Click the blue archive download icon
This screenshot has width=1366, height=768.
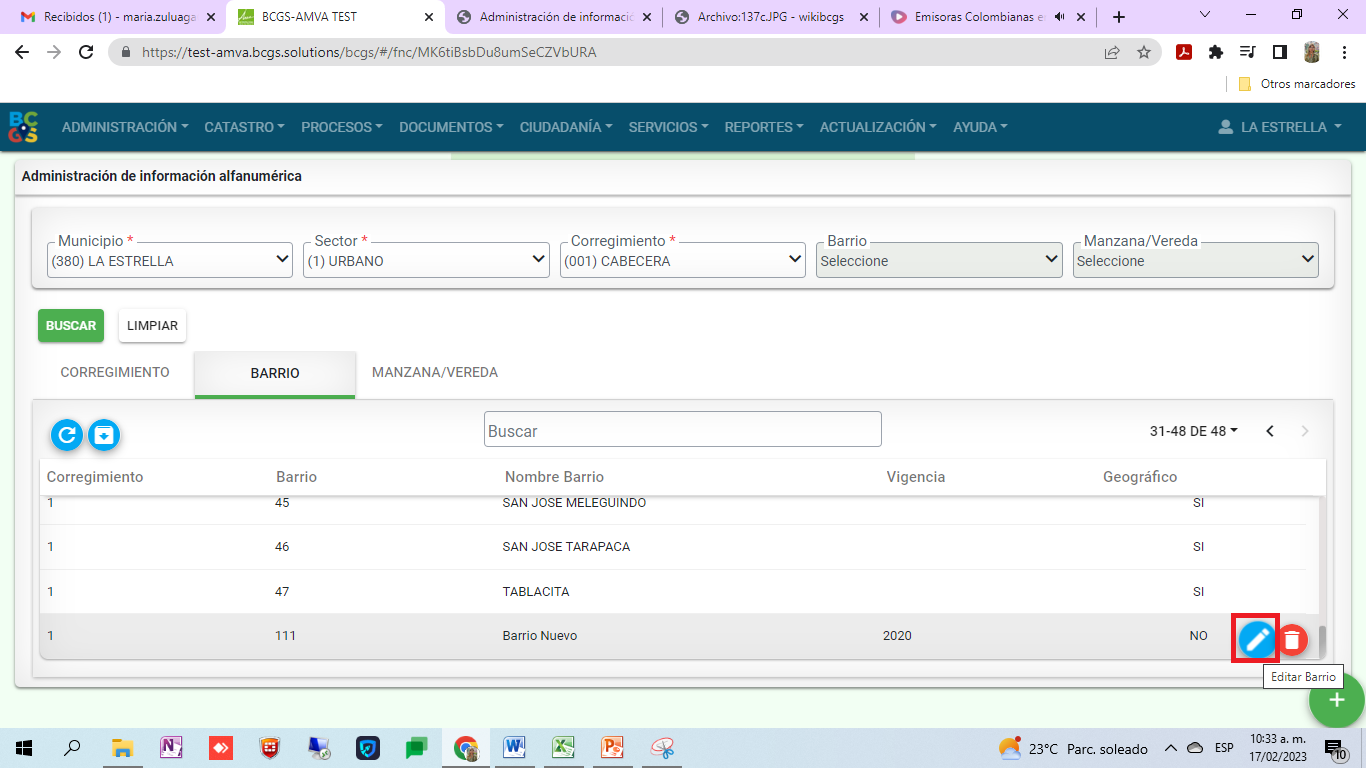coord(105,434)
